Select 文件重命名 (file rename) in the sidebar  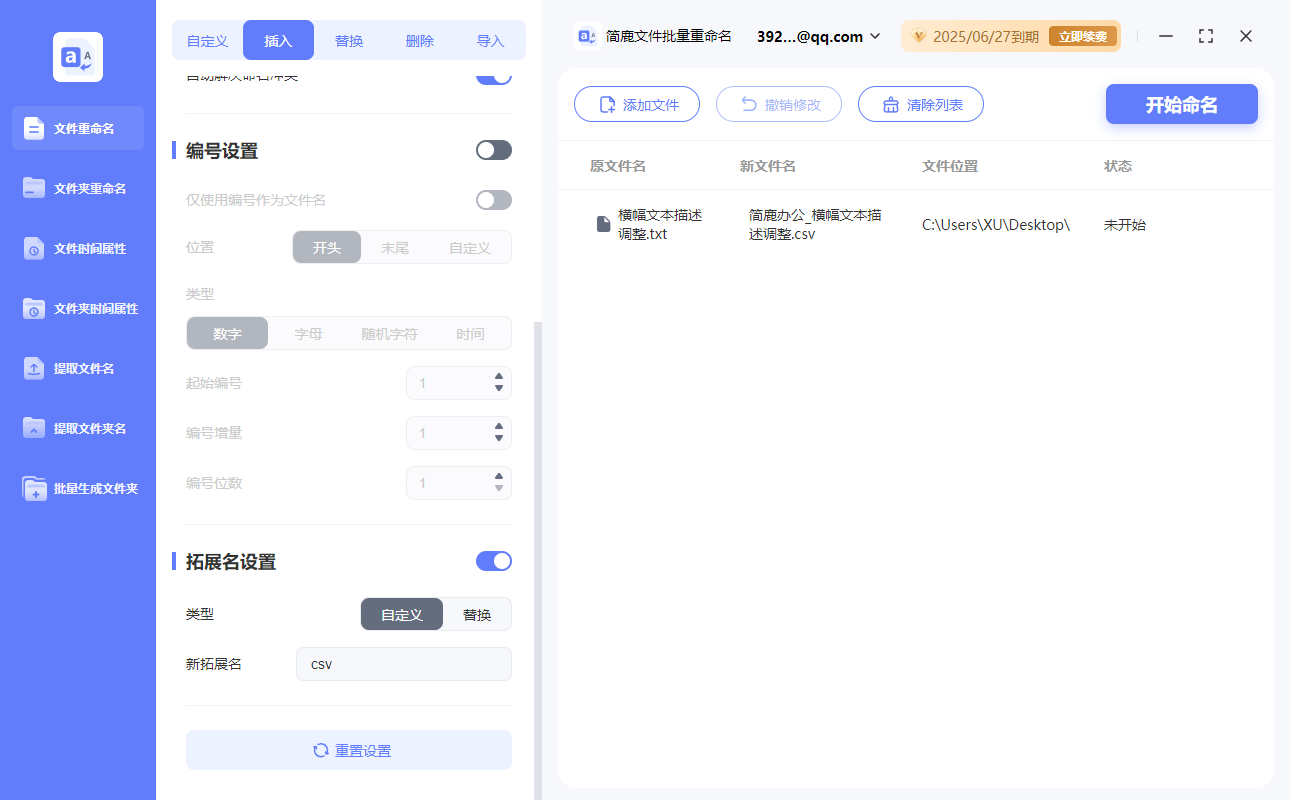tap(77, 128)
